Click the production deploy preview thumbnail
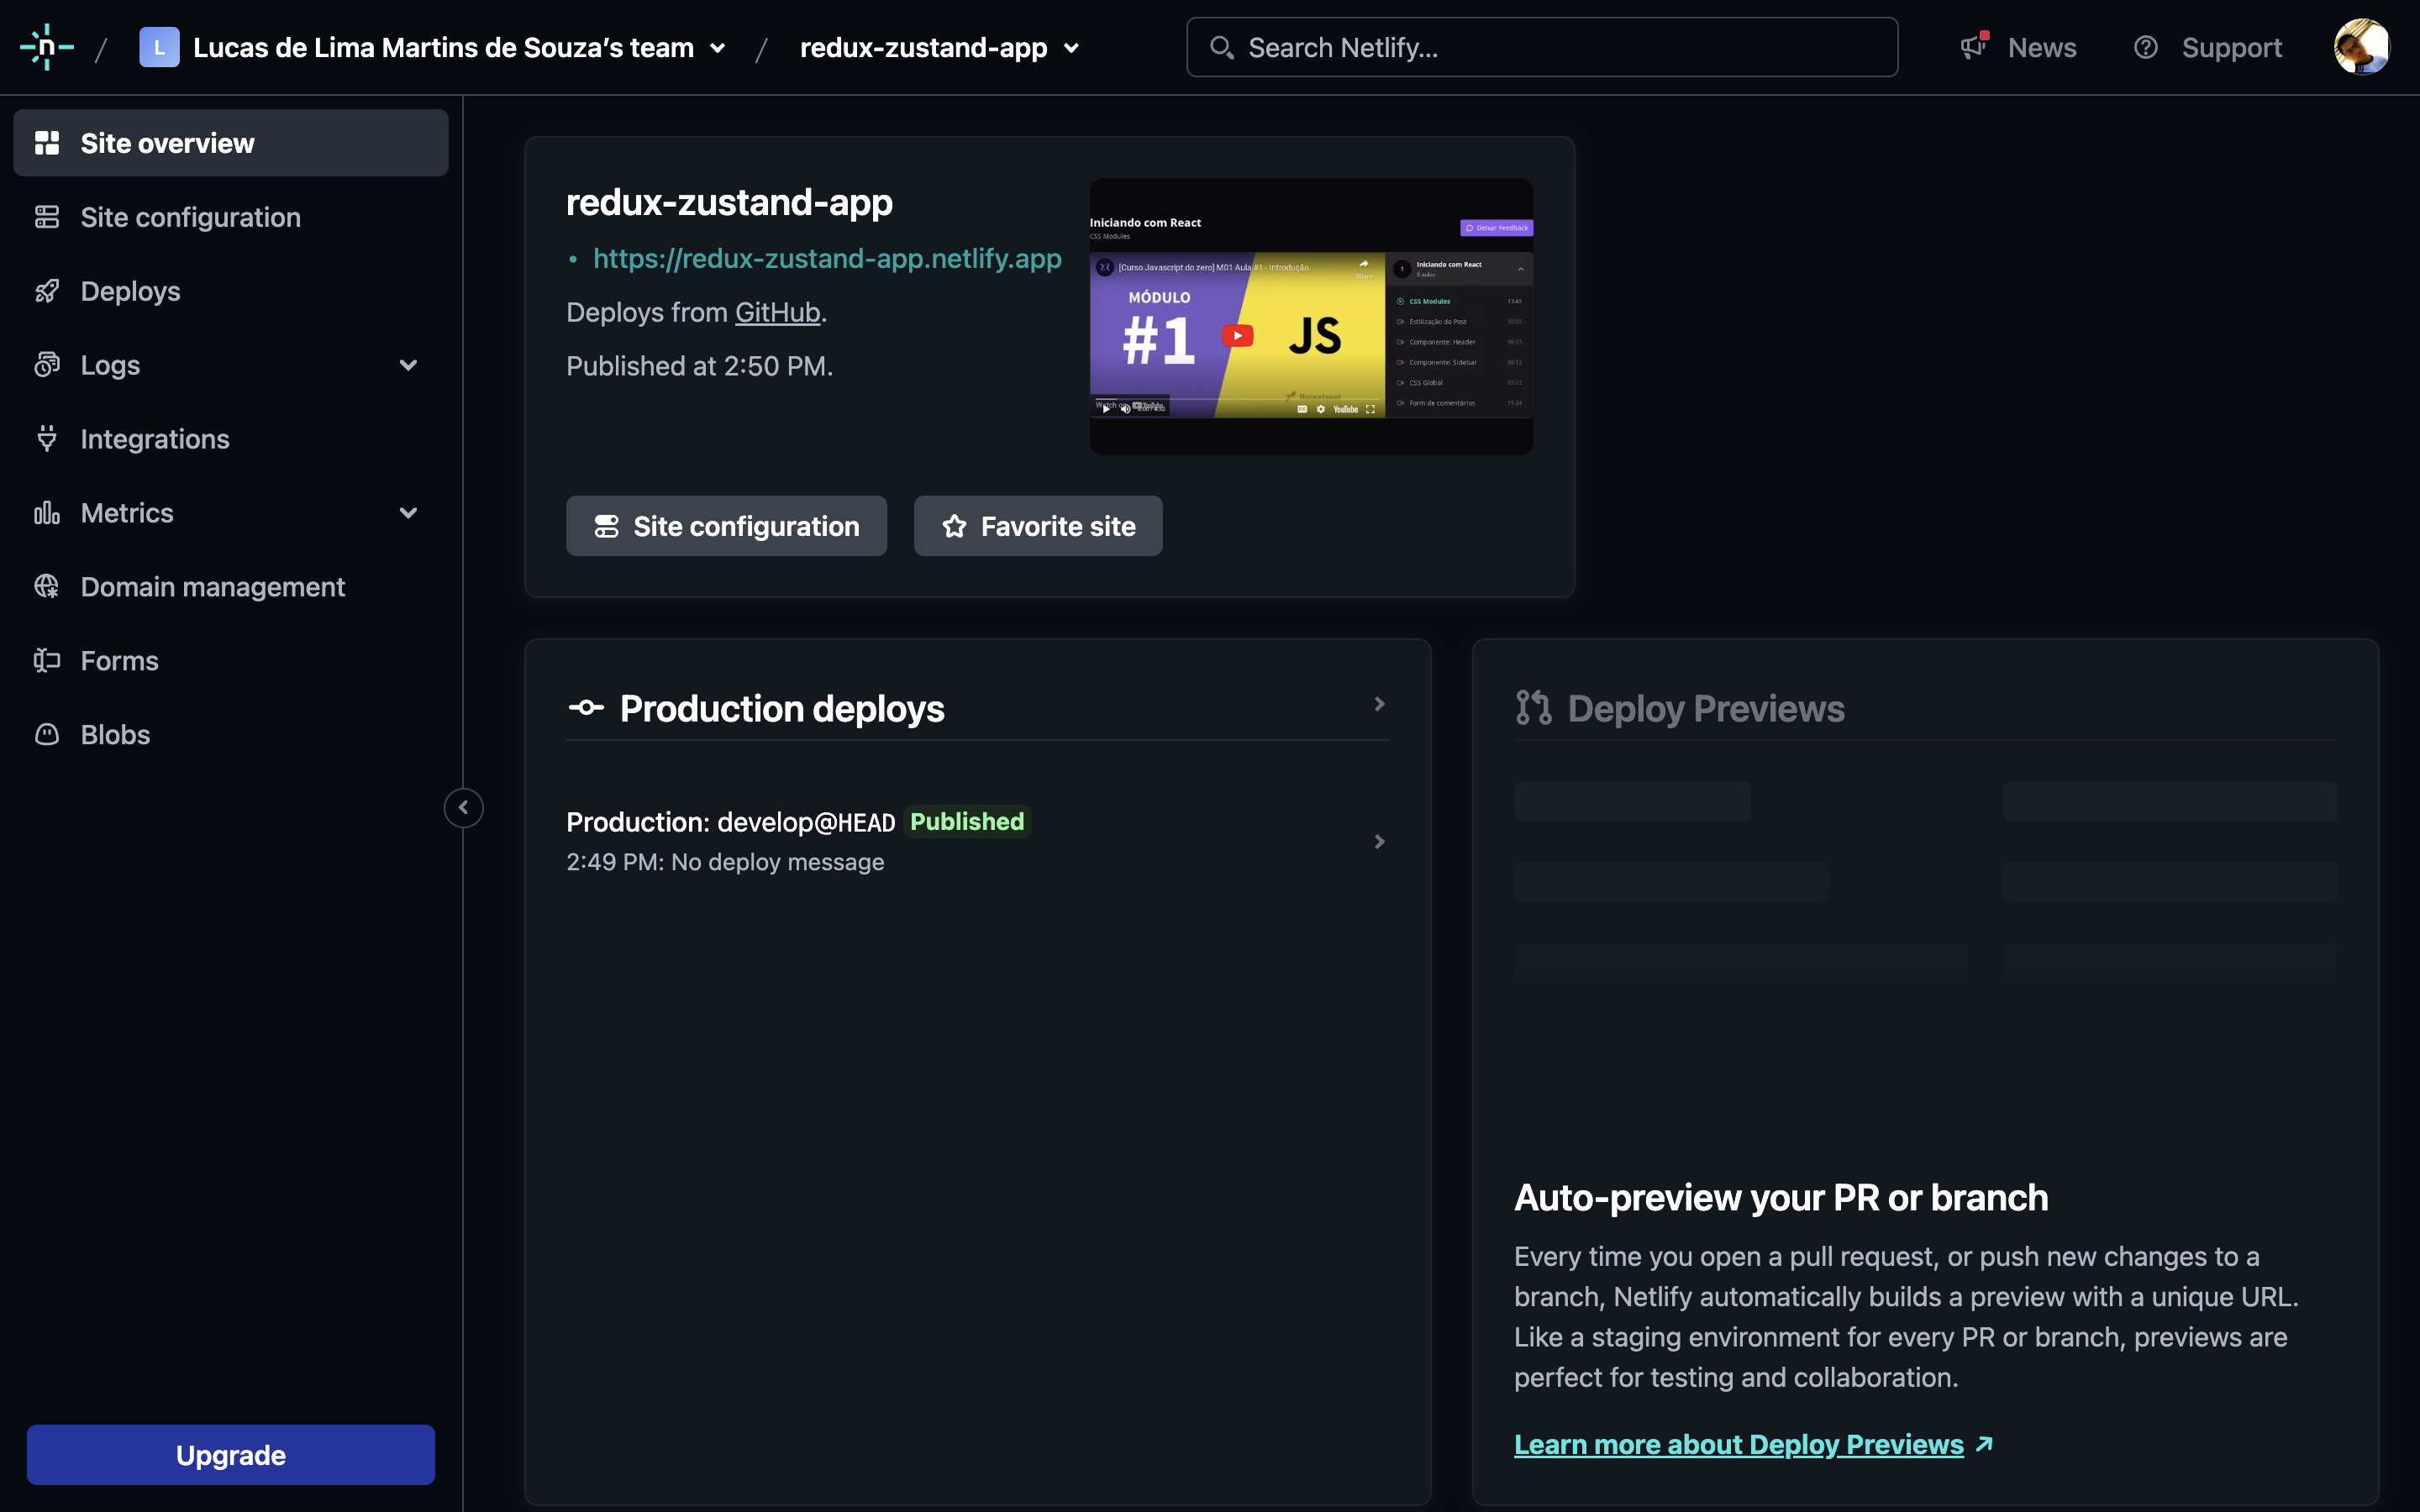 click(1310, 317)
